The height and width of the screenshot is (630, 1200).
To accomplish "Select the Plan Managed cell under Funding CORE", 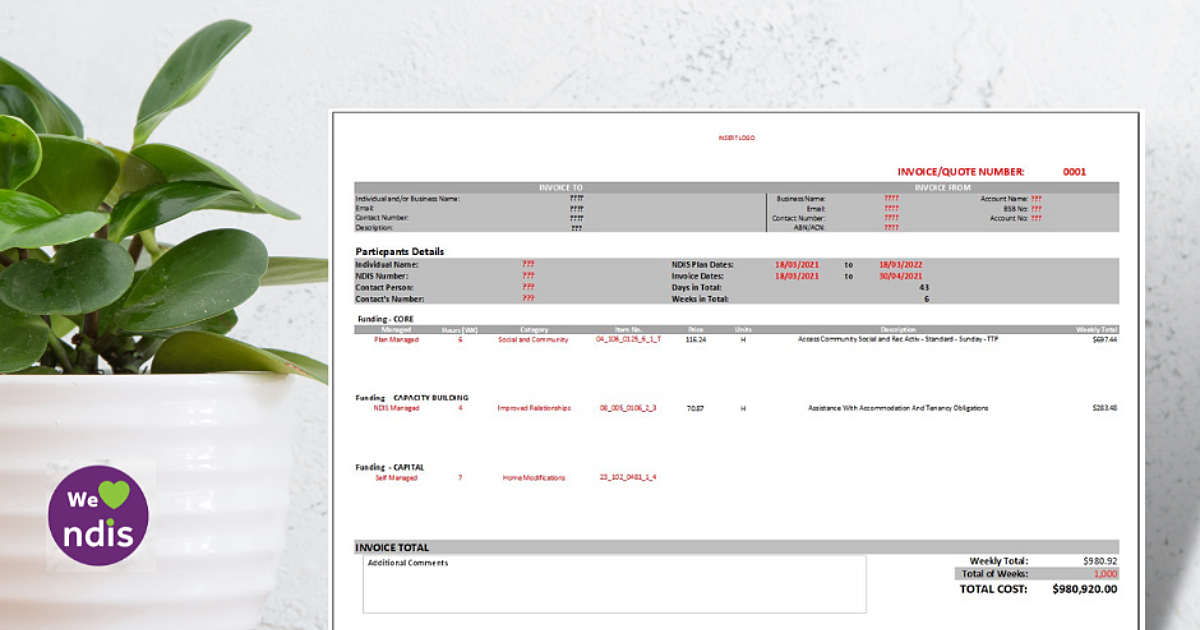I will 395,339.
